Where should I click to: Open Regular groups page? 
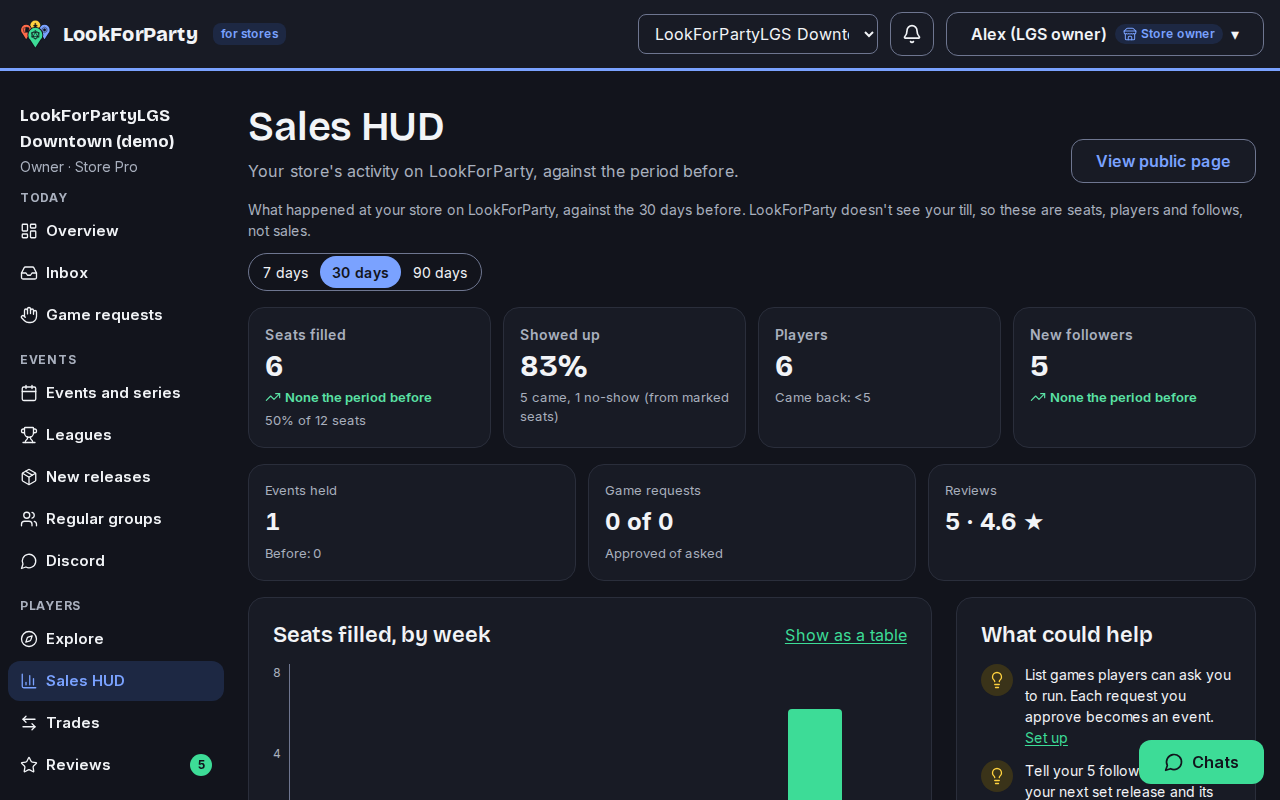pyautogui.click(x=116, y=519)
